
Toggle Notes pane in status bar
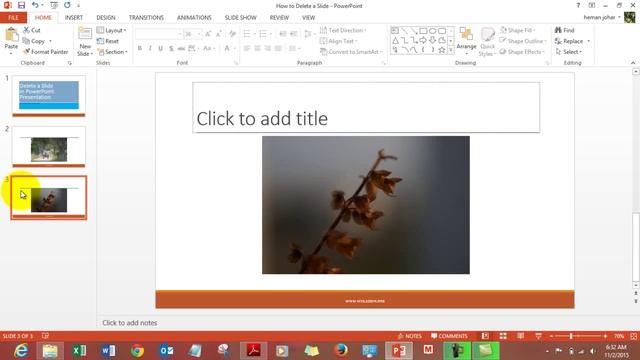coord(409,336)
